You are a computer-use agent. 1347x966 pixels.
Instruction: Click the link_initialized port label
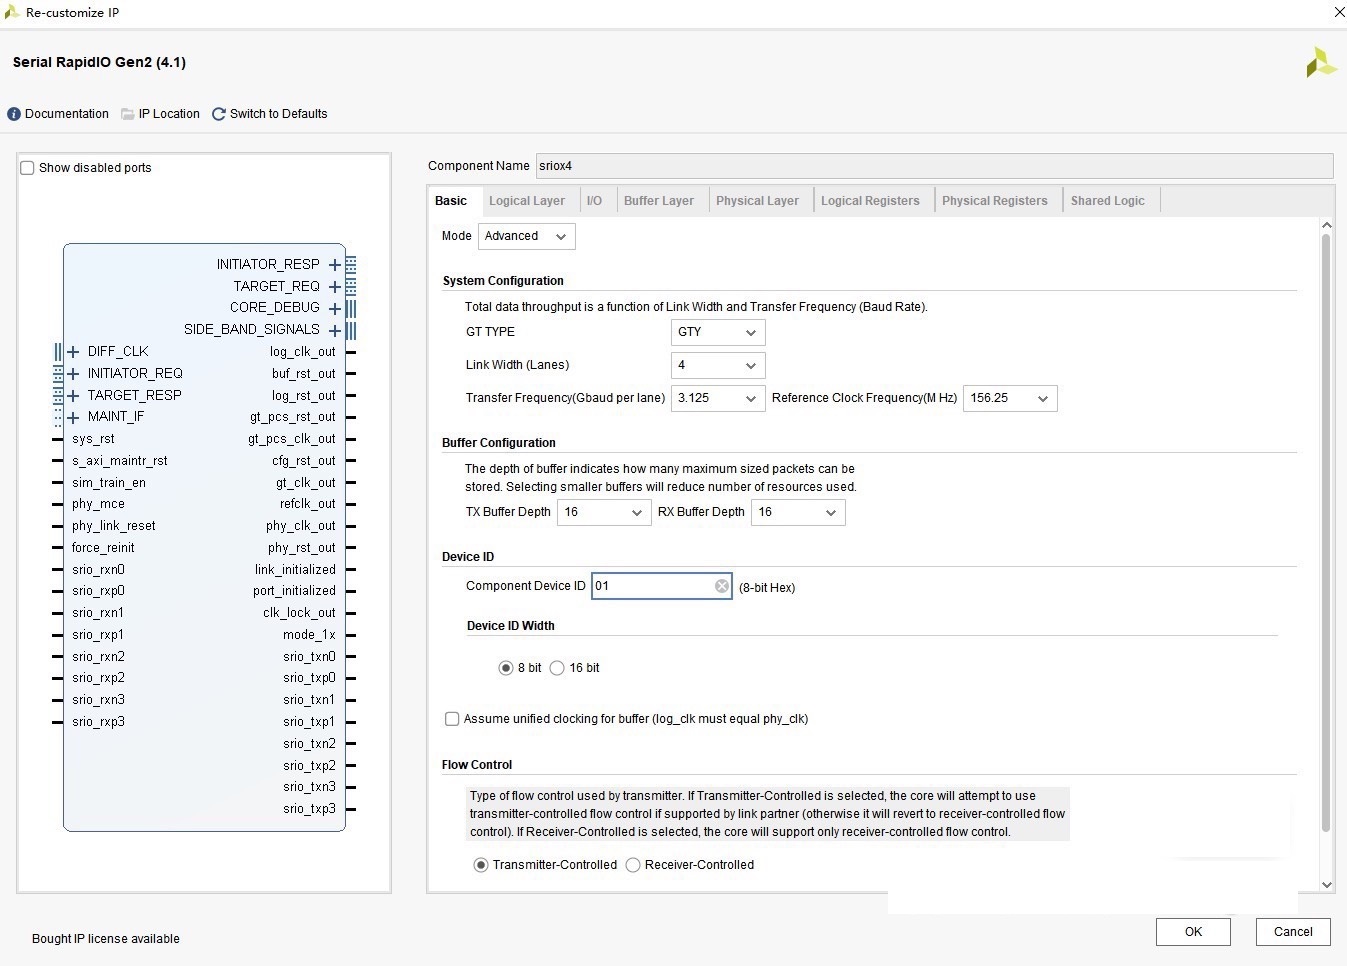(295, 570)
